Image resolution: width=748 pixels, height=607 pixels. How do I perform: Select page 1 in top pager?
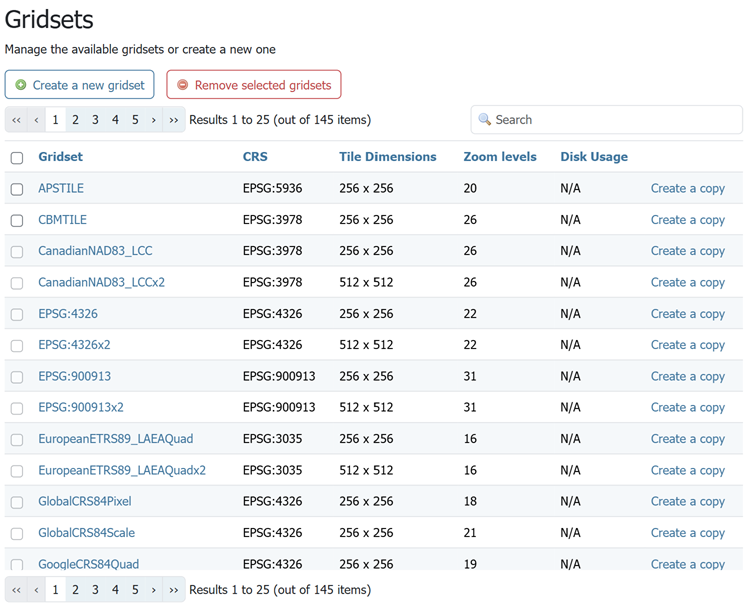coord(55,120)
